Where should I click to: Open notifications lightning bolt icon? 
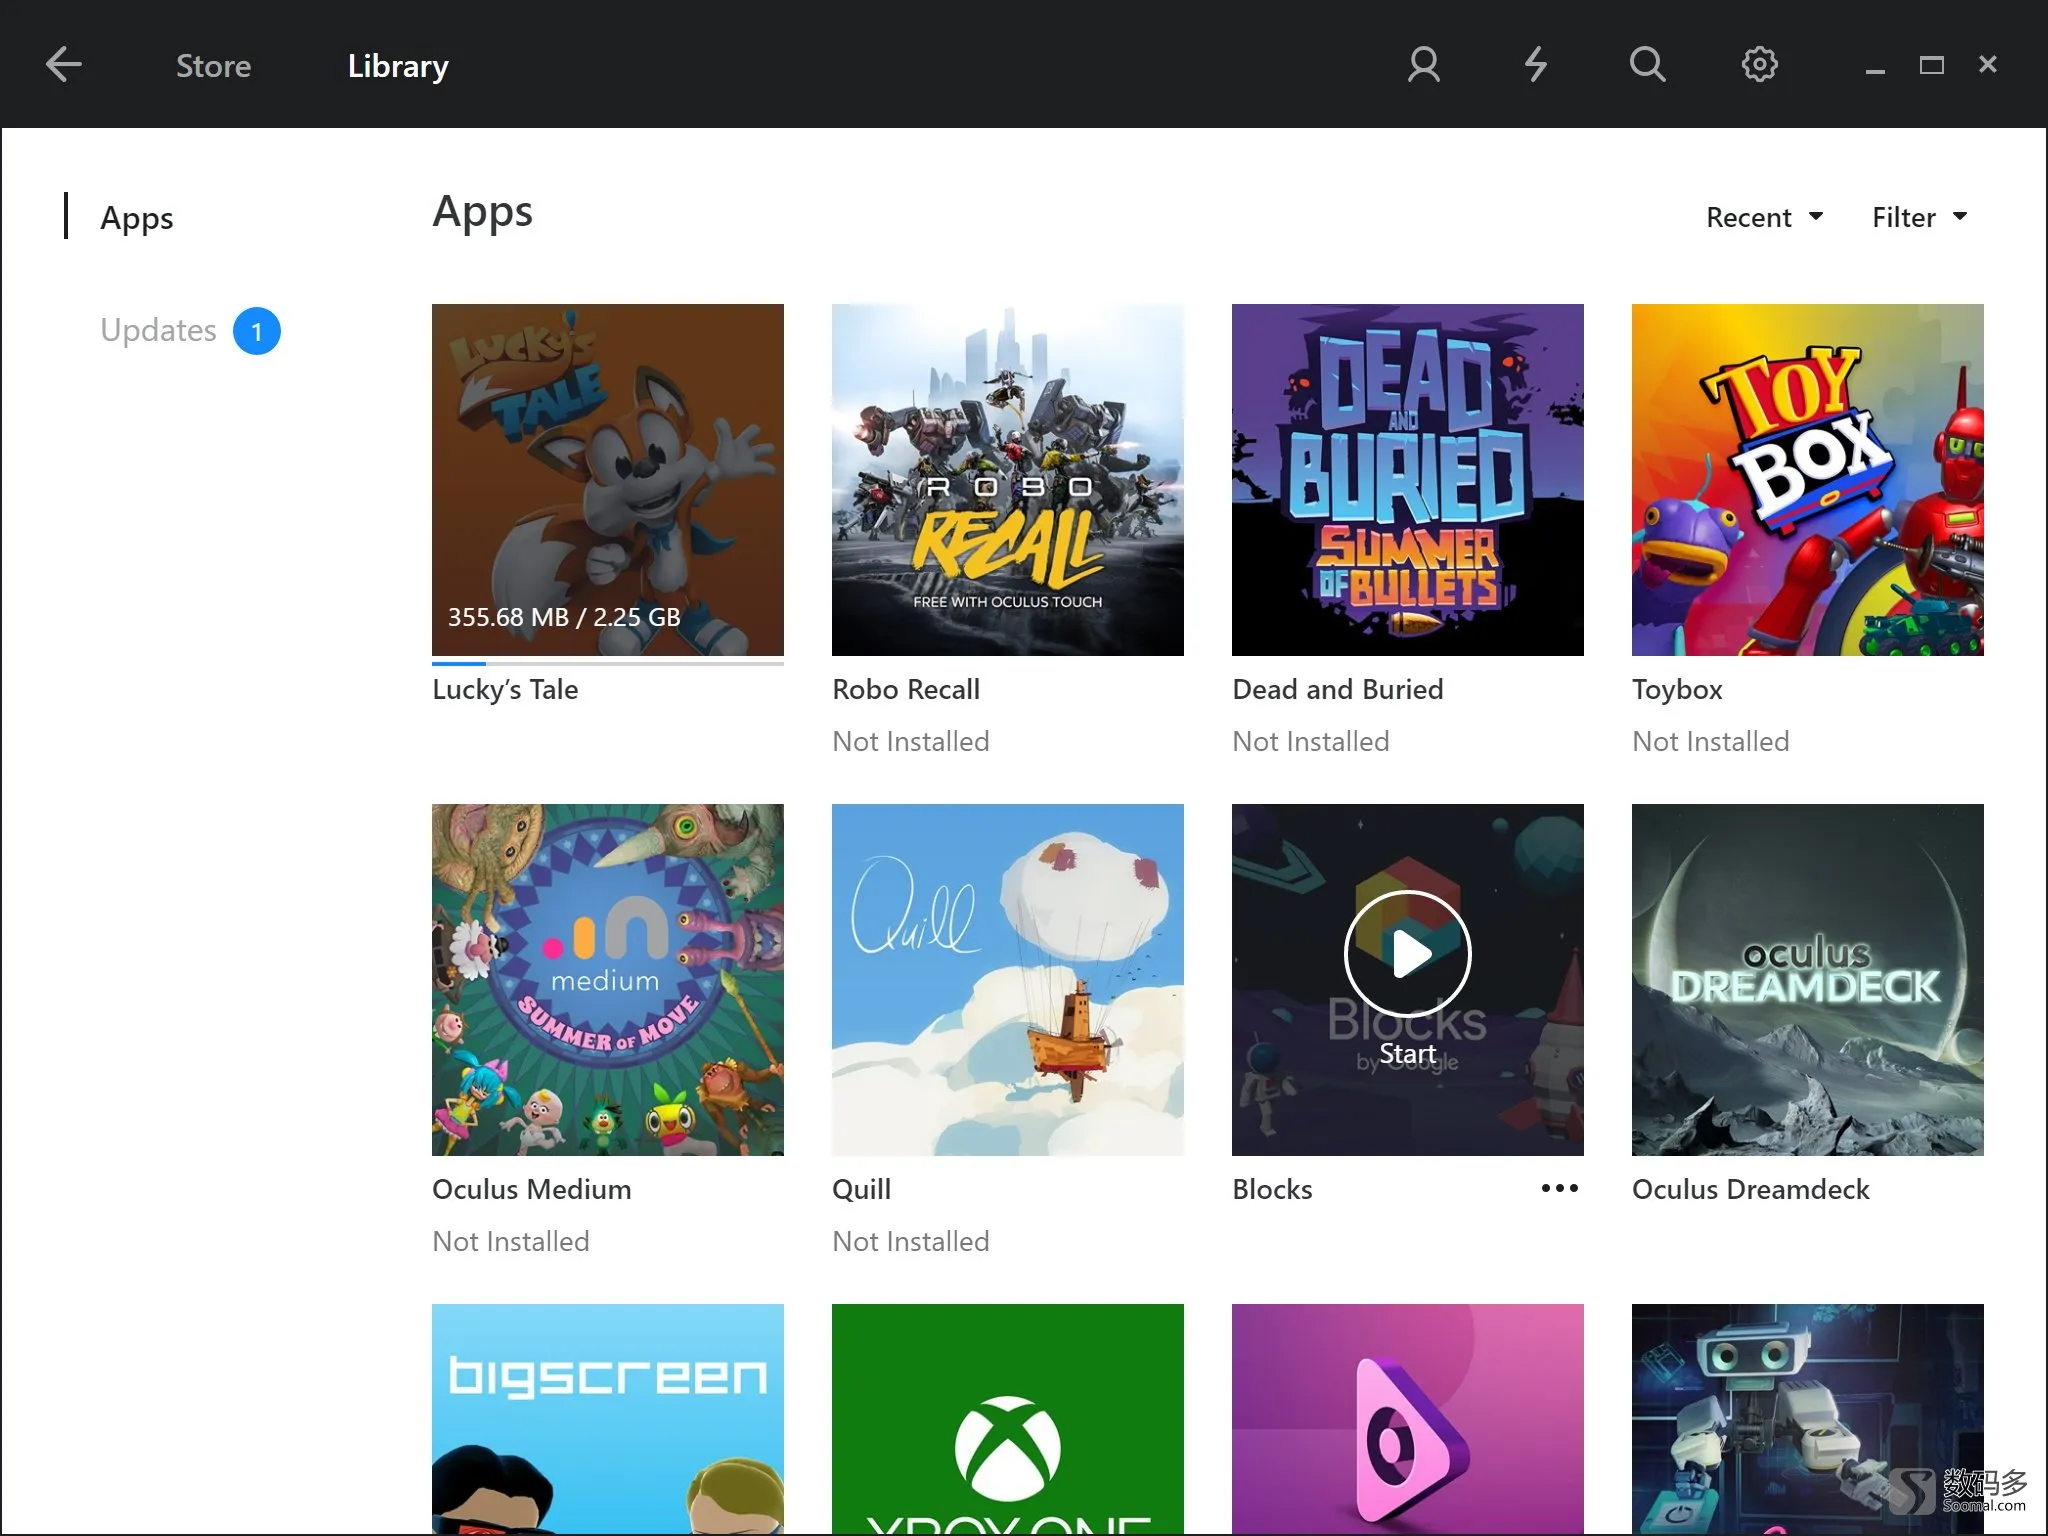coord(1536,65)
